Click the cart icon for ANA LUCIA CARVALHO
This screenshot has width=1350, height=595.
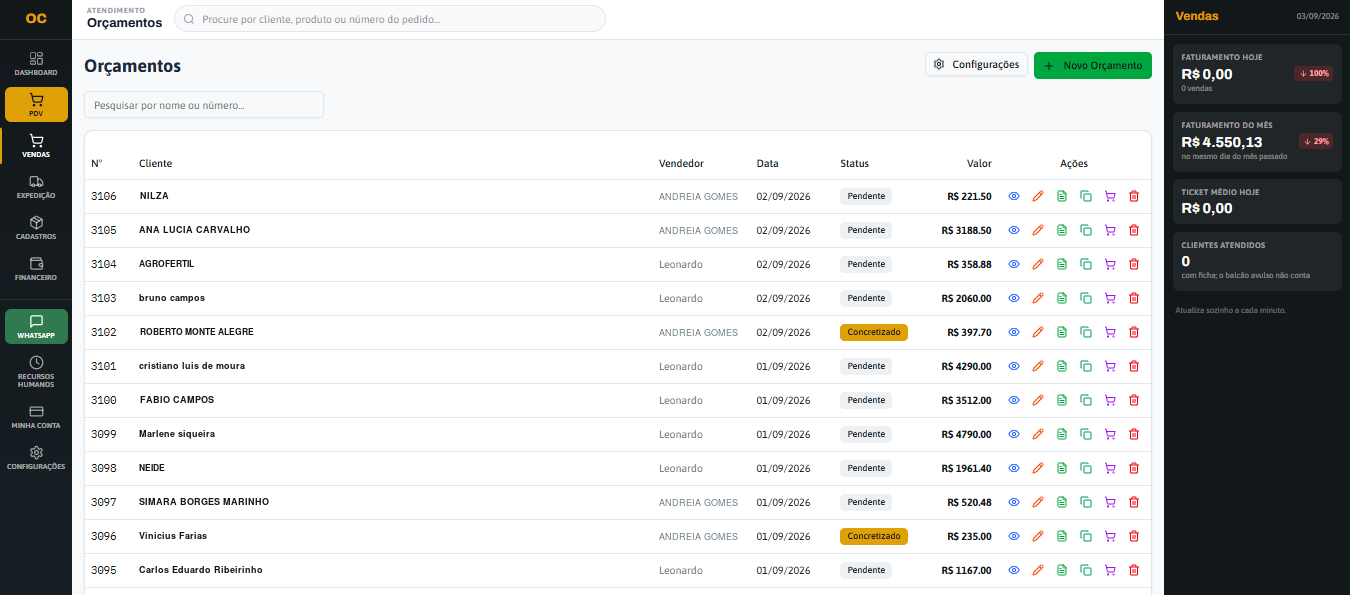point(1110,230)
